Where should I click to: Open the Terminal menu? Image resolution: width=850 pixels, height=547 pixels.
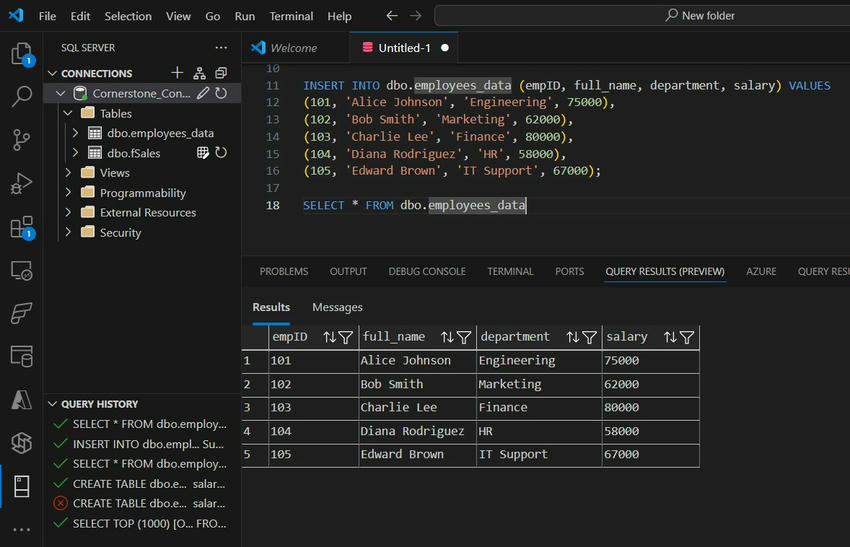click(290, 16)
